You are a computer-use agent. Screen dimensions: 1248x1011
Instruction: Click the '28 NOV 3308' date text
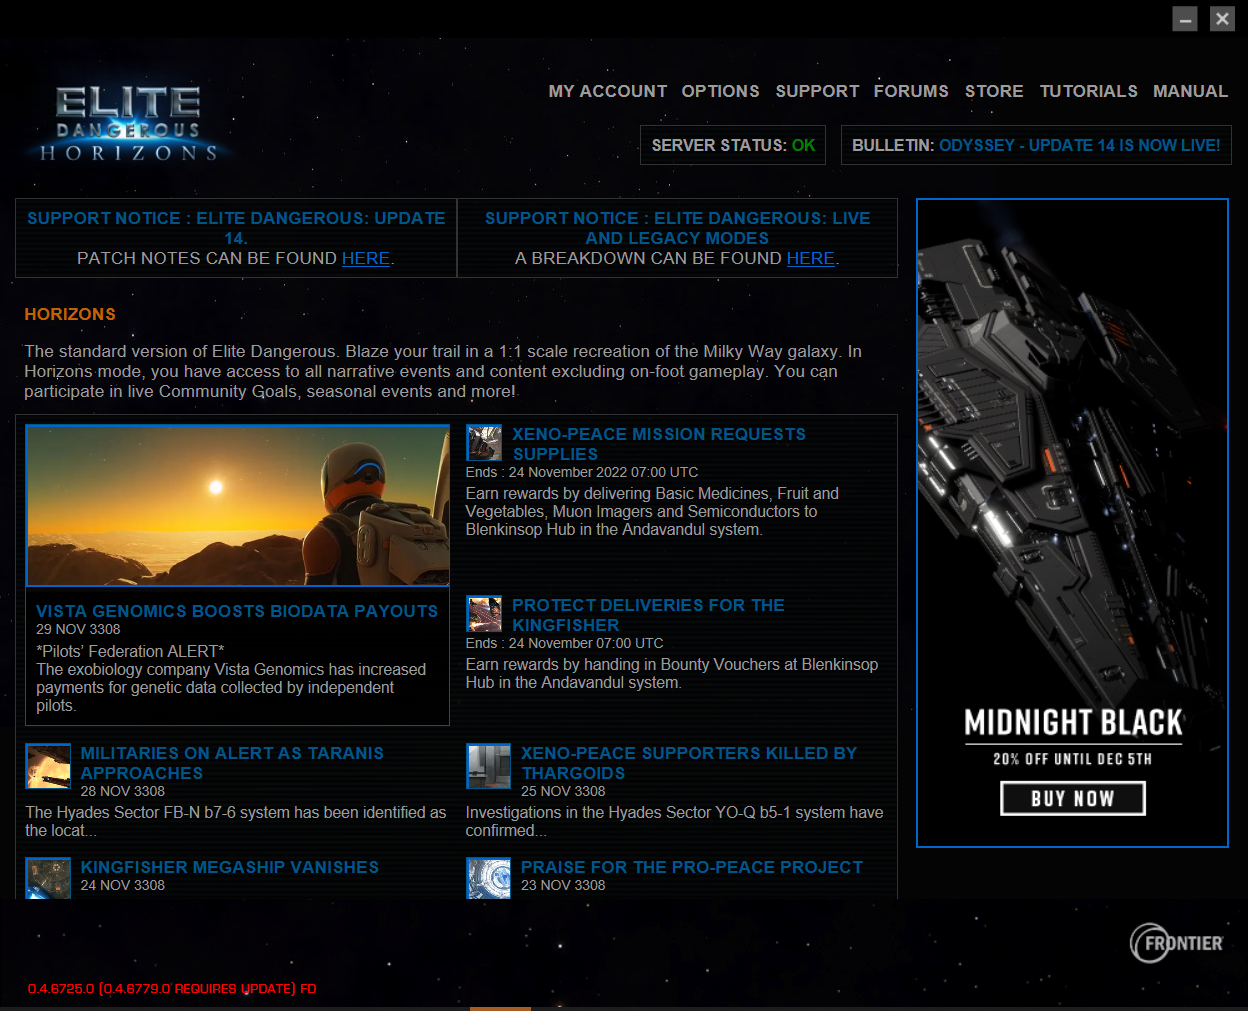123,791
